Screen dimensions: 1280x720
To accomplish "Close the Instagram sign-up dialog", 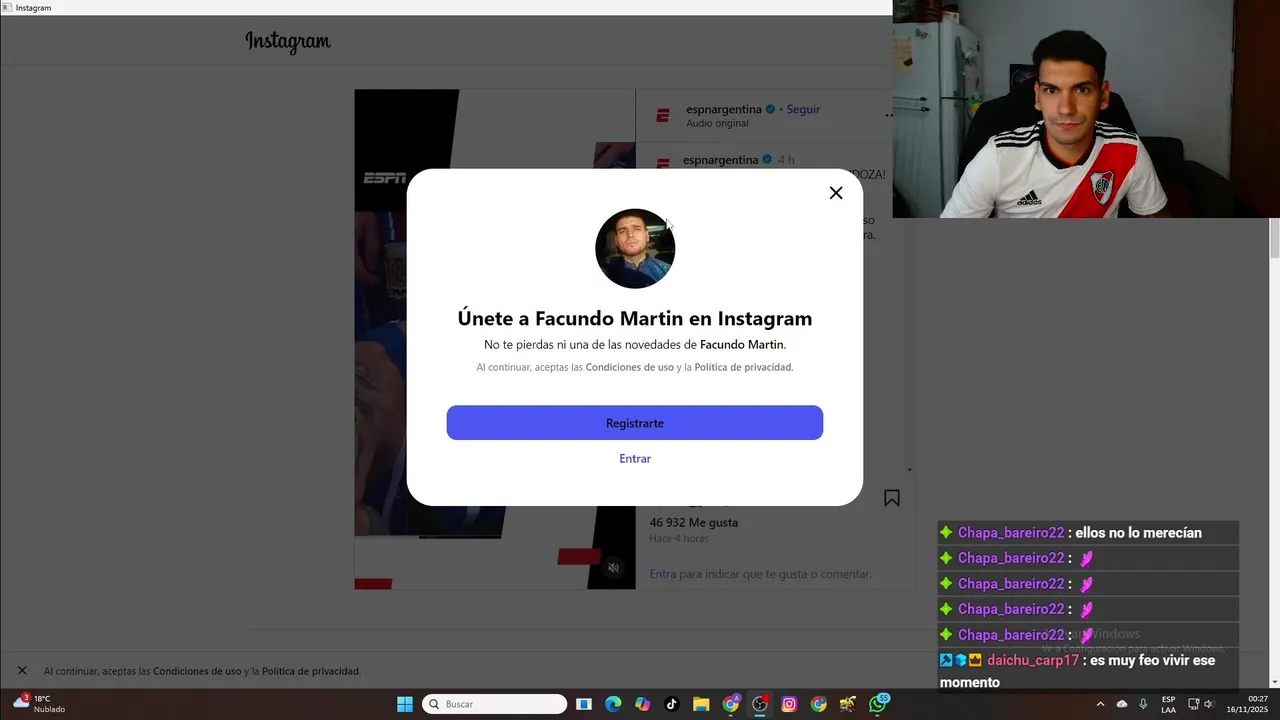I will (836, 193).
